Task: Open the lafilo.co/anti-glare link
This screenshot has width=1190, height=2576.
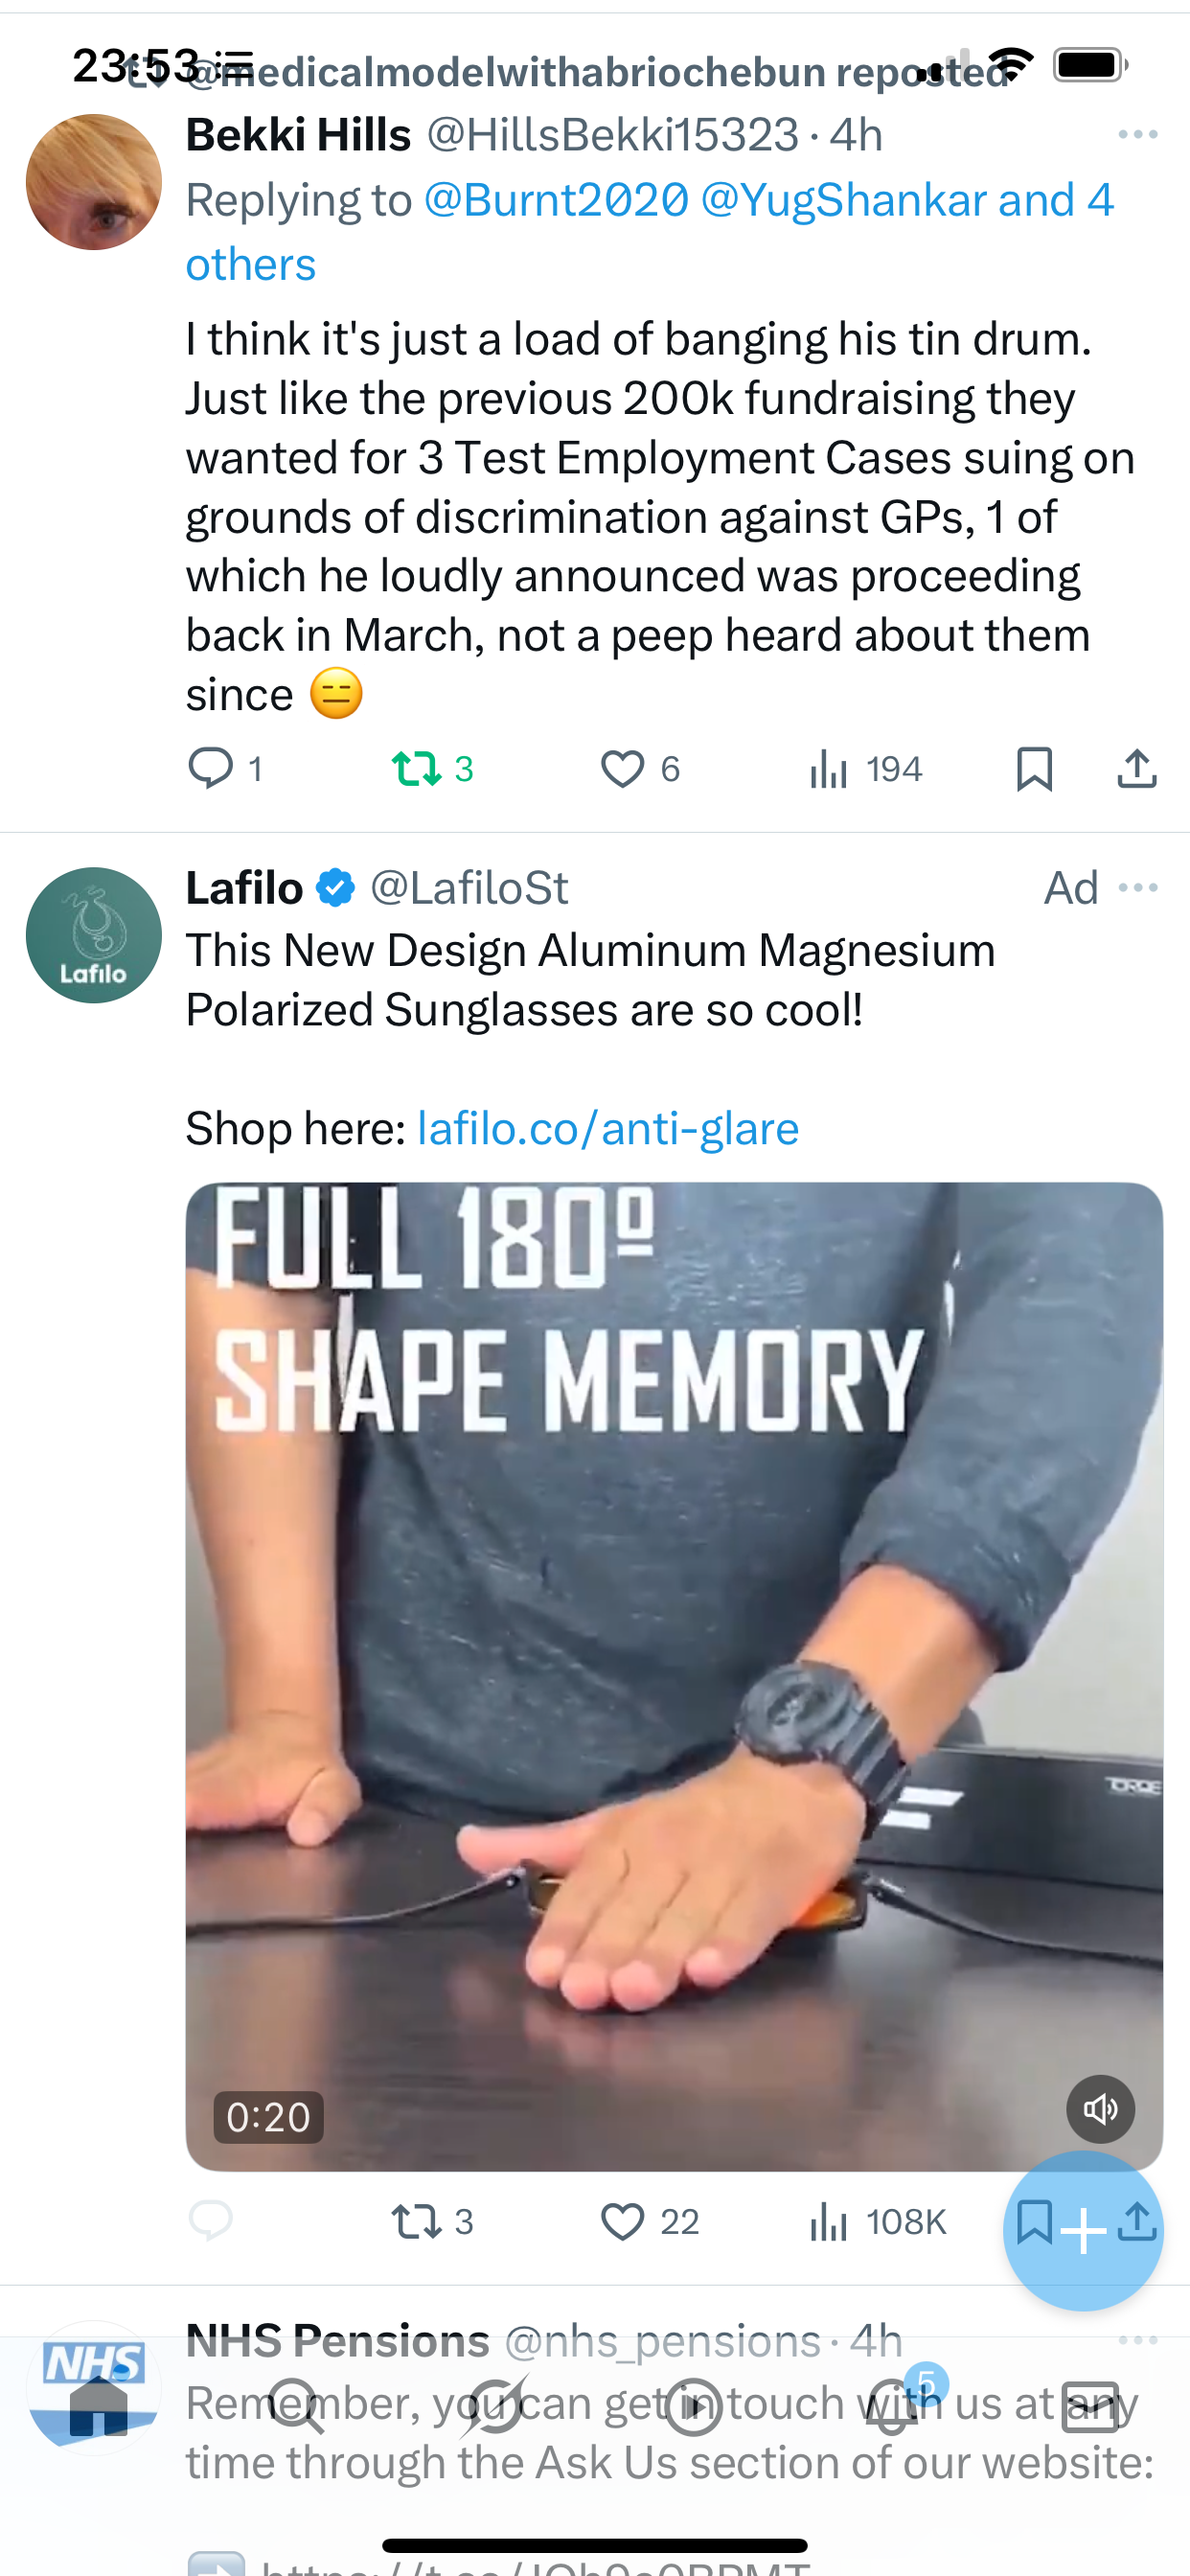Action: coord(608,1129)
